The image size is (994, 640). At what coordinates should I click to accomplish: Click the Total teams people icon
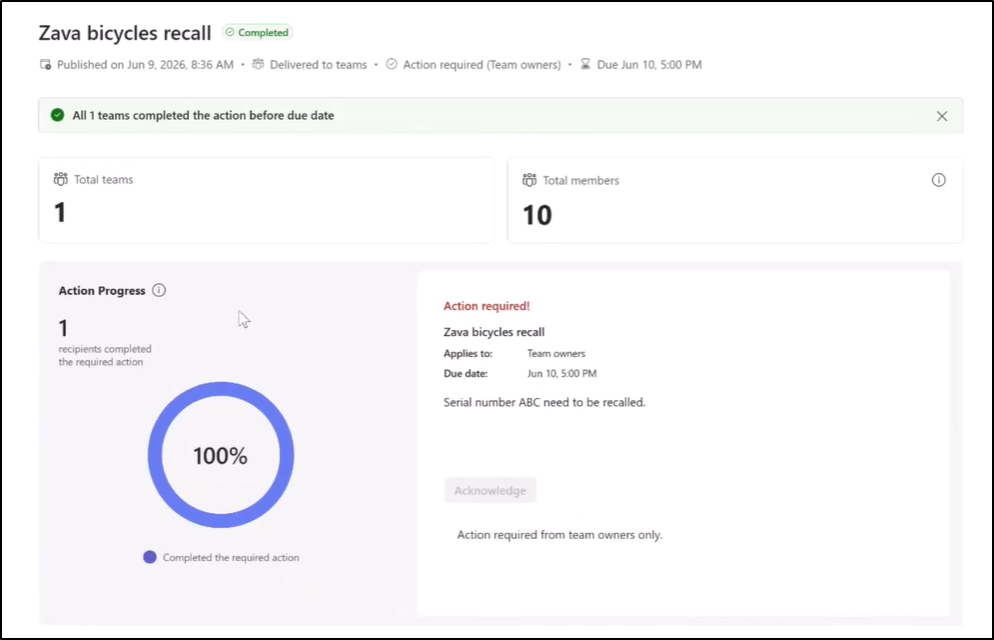pos(61,179)
